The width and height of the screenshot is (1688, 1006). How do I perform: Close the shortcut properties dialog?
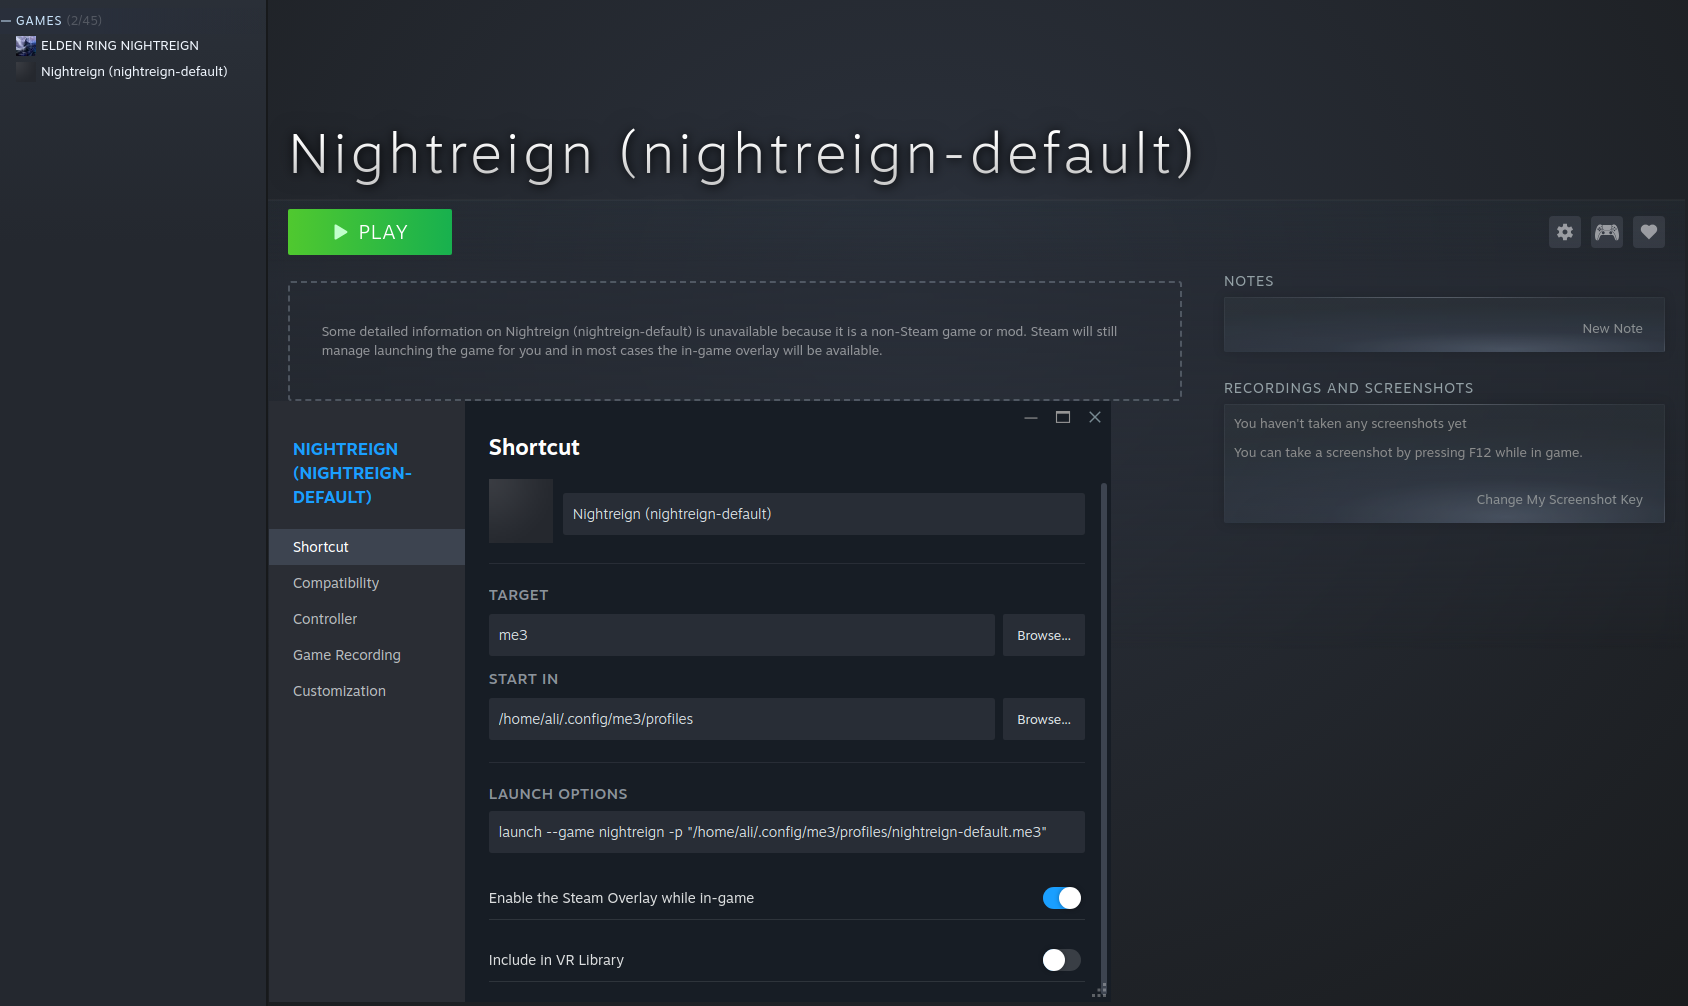coord(1095,417)
